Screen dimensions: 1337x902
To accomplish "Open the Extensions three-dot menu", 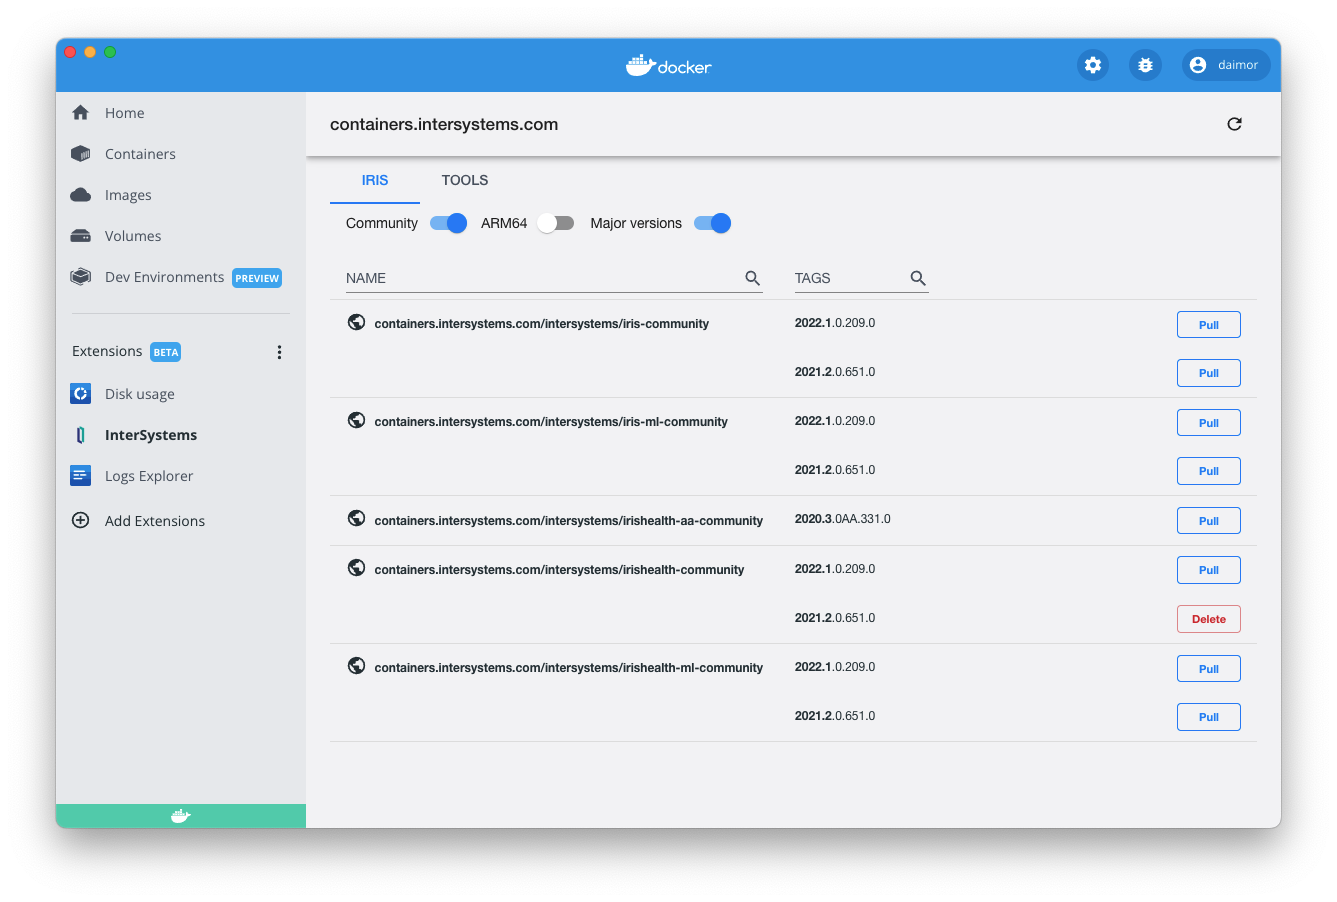I will tap(279, 352).
